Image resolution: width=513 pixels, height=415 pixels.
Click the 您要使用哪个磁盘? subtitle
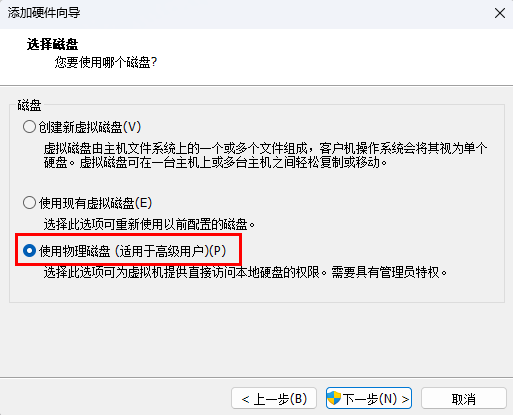pyautogui.click(x=106, y=62)
